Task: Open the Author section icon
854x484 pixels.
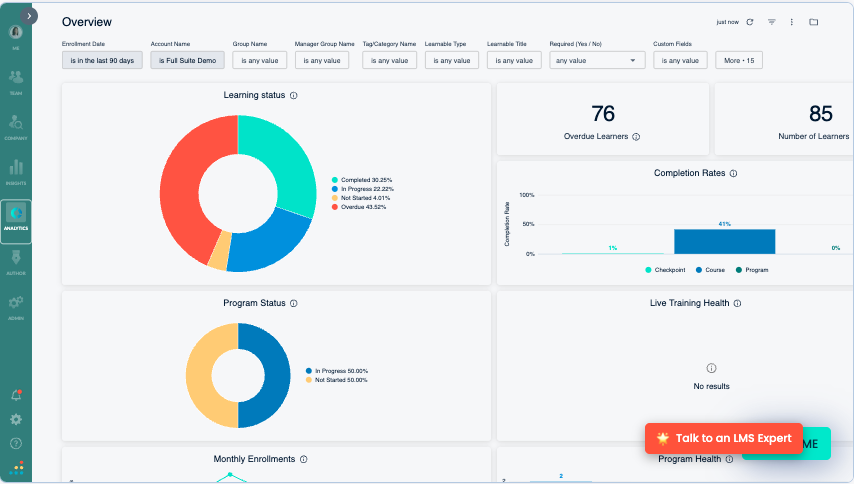Action: [16, 261]
